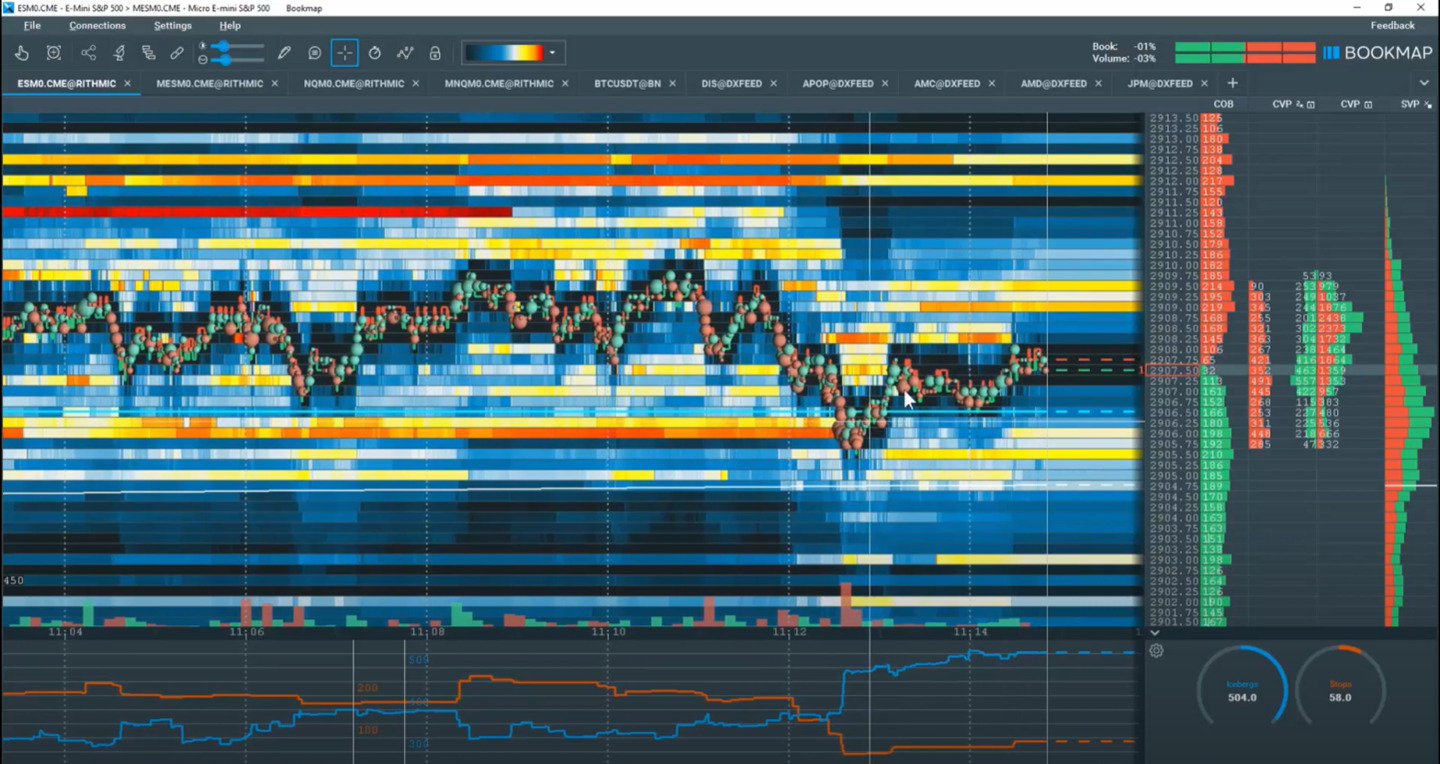Open the widget settings gear icon
This screenshot has height=764, width=1440.
pos(1157,651)
